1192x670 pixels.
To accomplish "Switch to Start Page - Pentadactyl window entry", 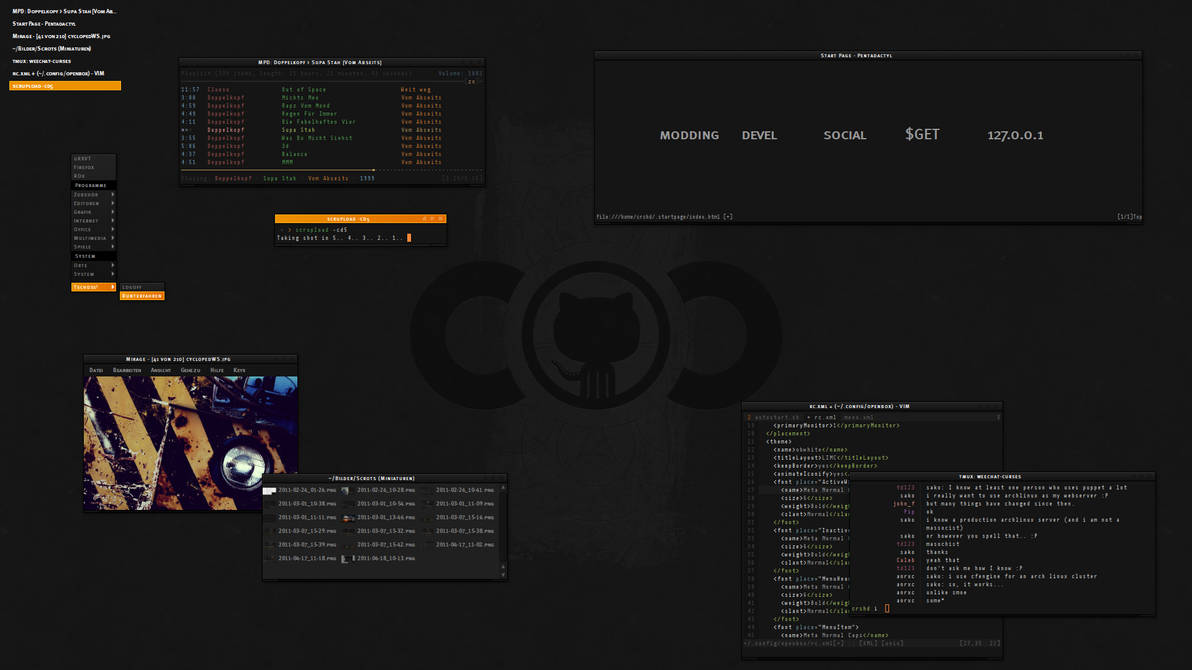I will [44, 24].
